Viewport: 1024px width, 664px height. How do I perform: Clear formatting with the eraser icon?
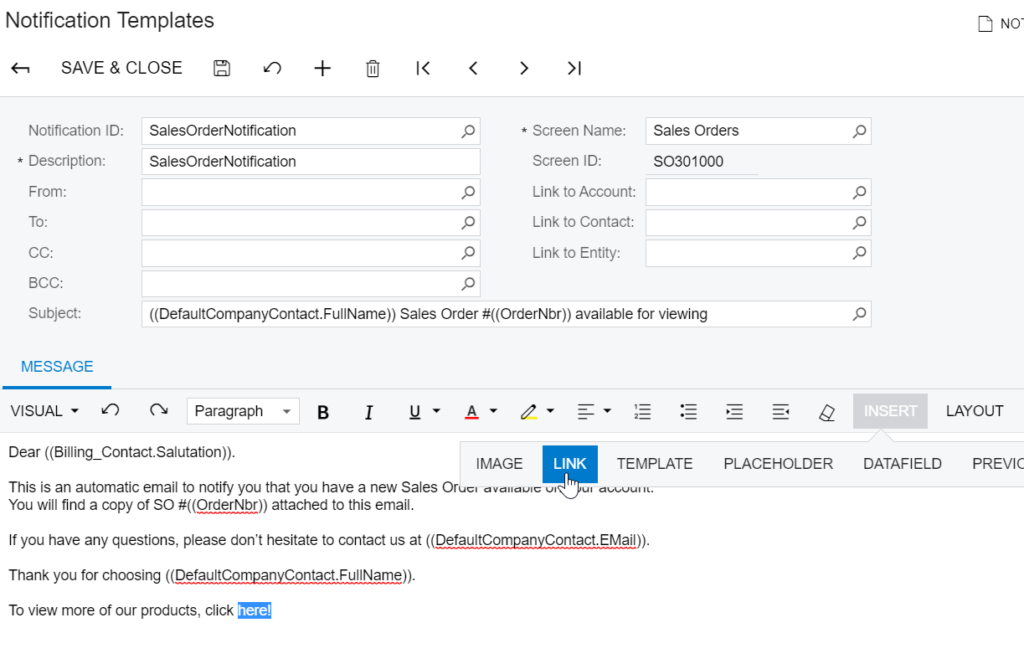tap(826, 411)
